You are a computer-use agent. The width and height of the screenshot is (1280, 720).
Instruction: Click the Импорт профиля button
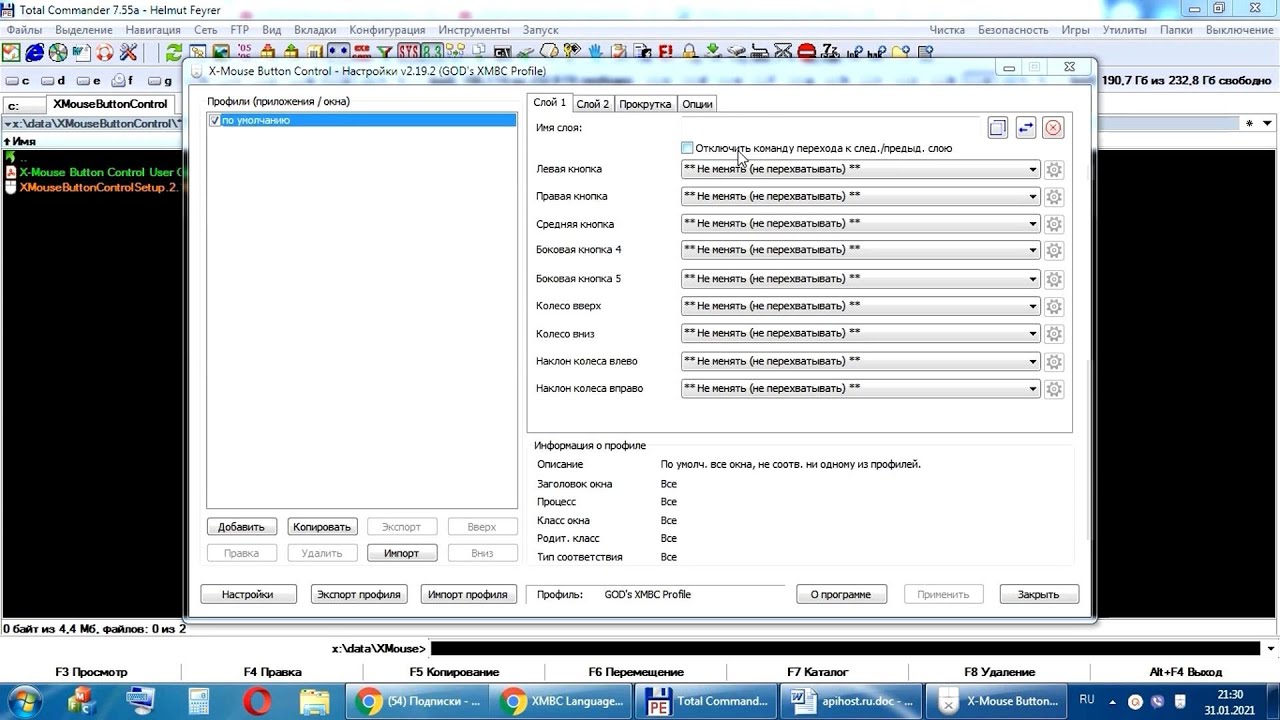(468, 594)
